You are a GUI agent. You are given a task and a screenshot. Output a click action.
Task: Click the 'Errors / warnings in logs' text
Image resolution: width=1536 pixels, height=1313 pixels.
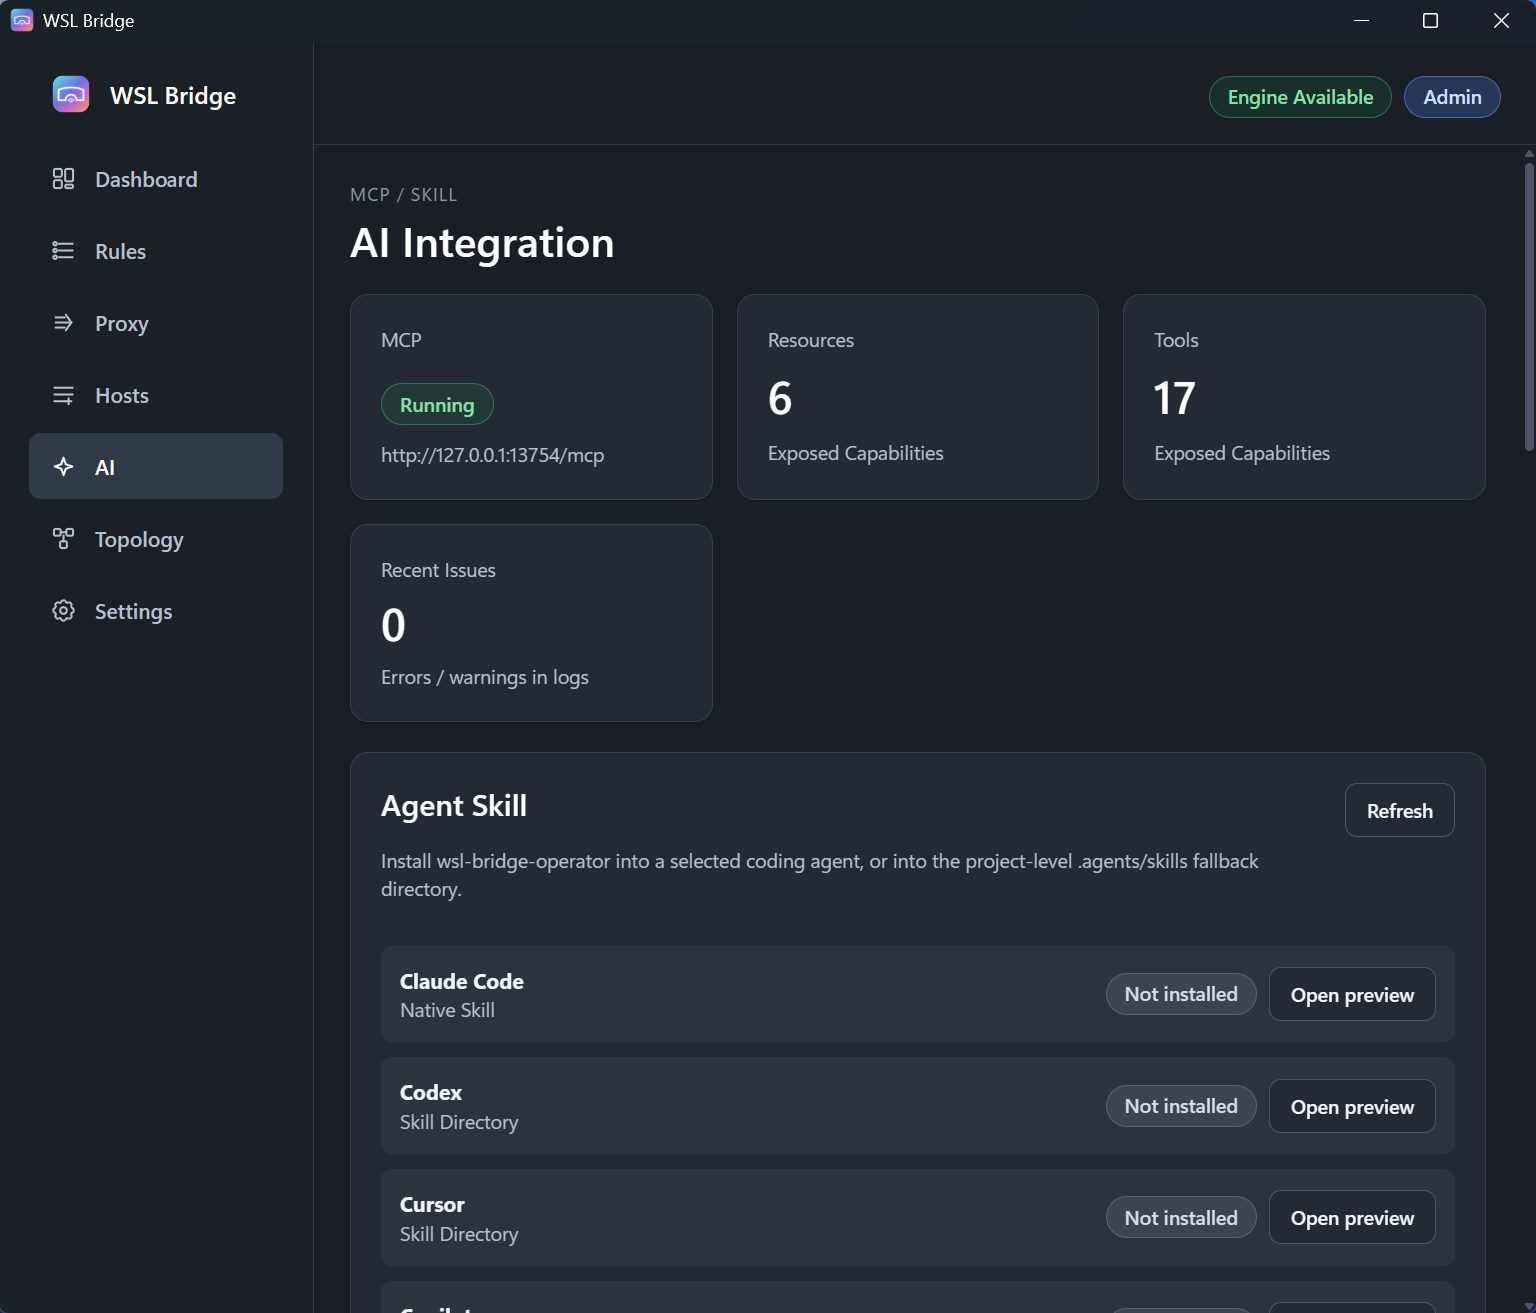484,677
